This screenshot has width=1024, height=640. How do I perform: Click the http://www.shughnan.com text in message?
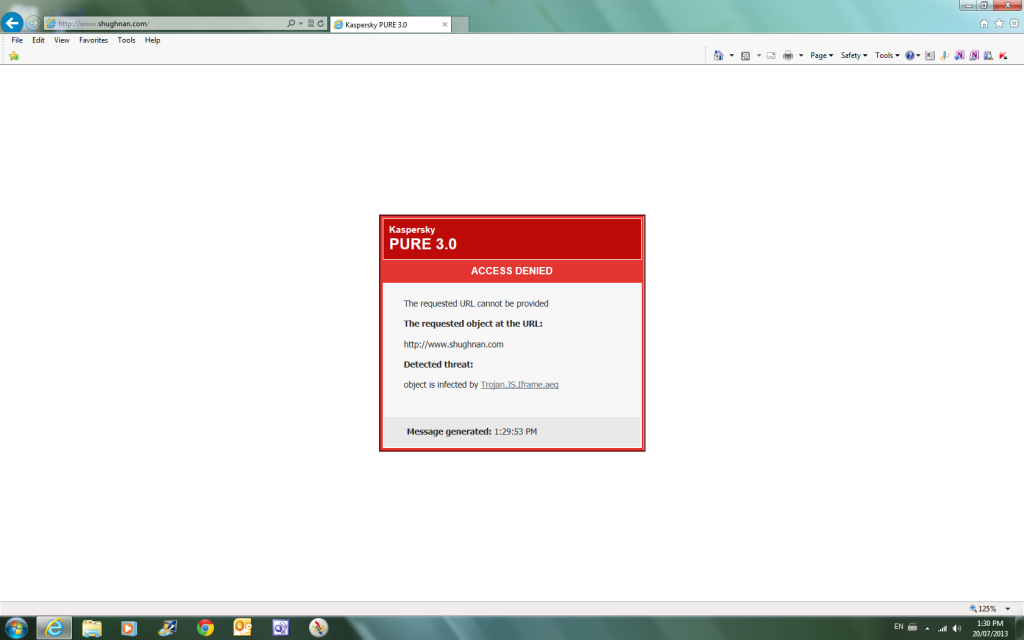tap(453, 344)
